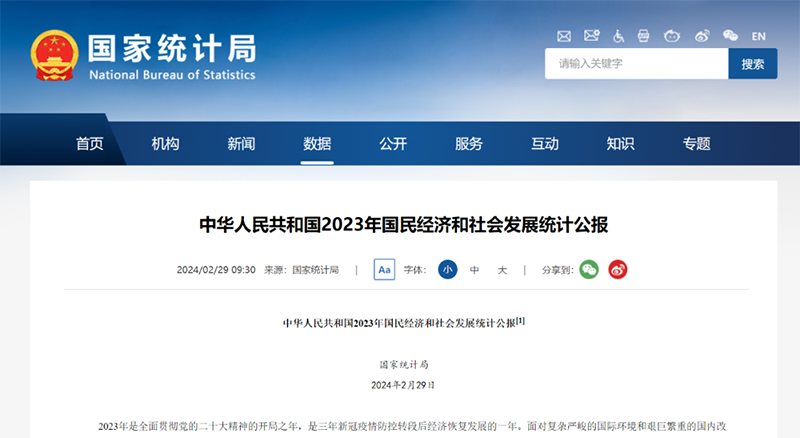Image resolution: width=800 pixels, height=438 pixels.
Task: Open the 数据 navigation tab
Action: 317,144
